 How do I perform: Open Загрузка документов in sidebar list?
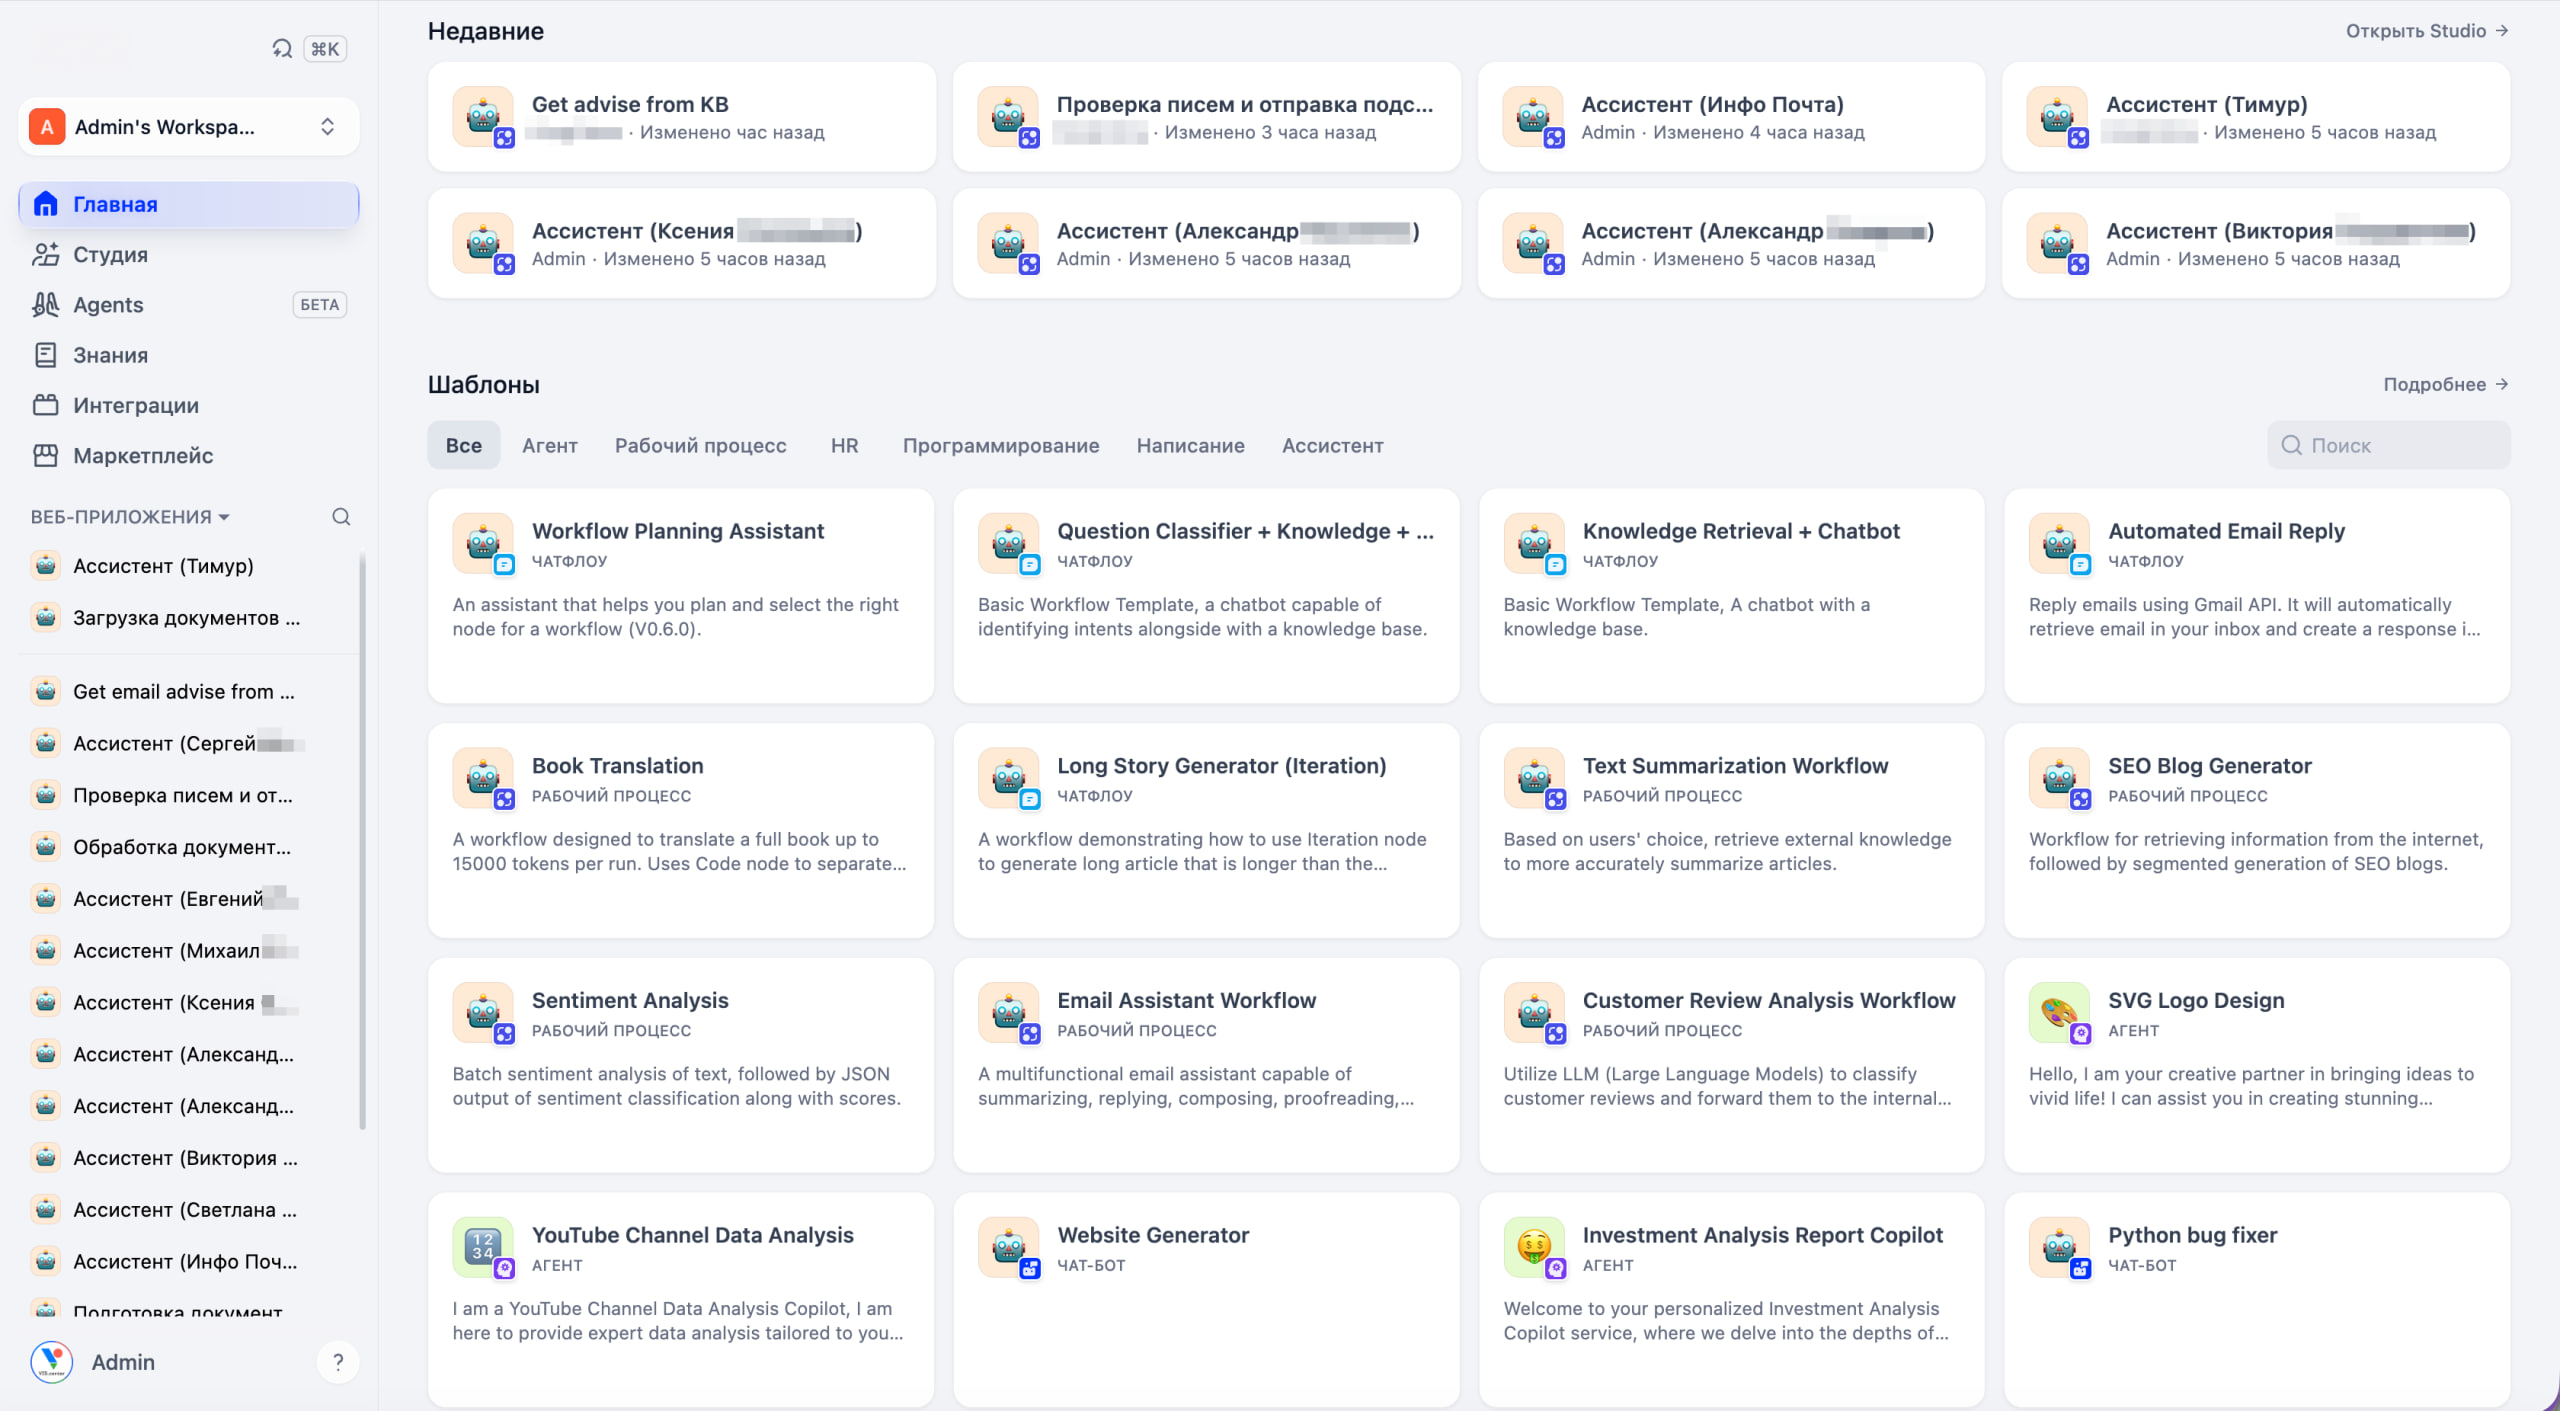pos(189,618)
